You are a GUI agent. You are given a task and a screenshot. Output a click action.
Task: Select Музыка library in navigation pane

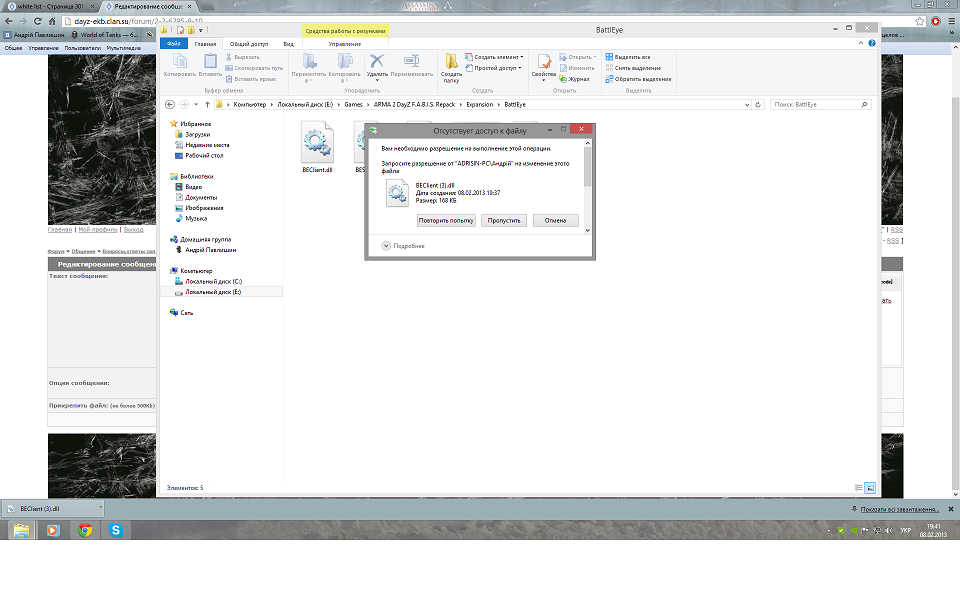click(196, 218)
